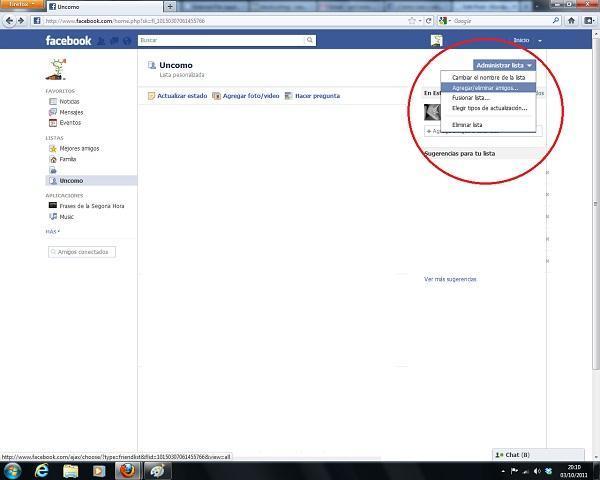The width and height of the screenshot is (600, 480).
Task: Click Actualizar estado
Action: click(182, 96)
